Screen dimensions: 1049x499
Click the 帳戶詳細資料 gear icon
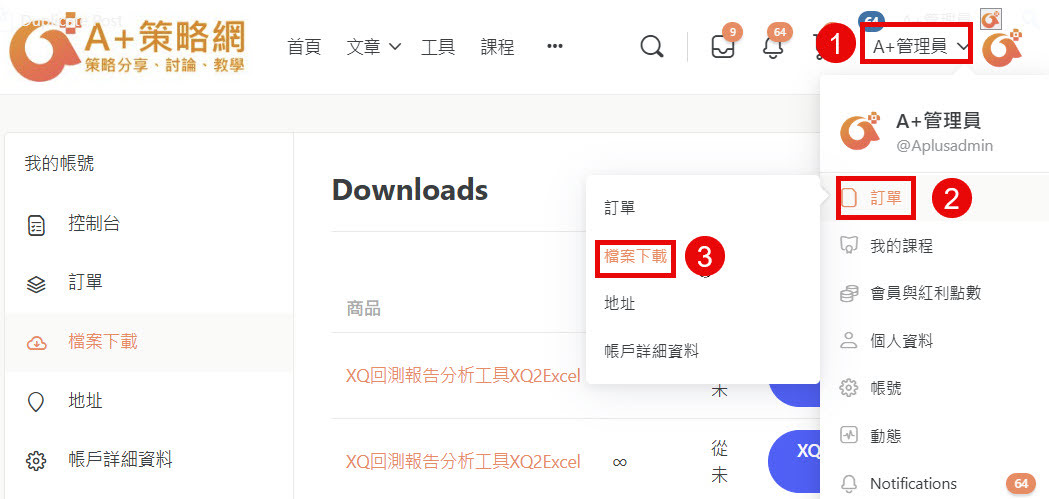36,461
